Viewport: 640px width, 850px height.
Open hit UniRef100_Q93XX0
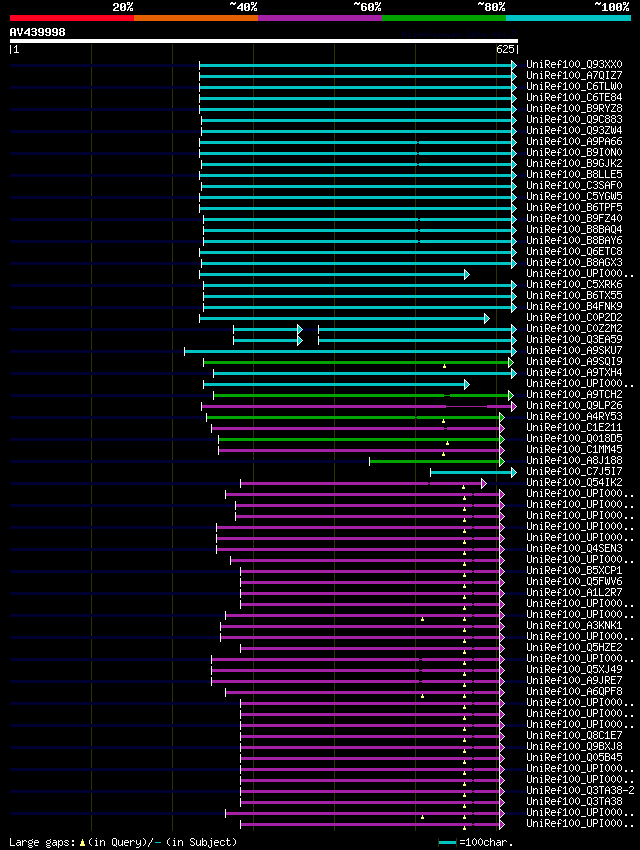point(574,65)
